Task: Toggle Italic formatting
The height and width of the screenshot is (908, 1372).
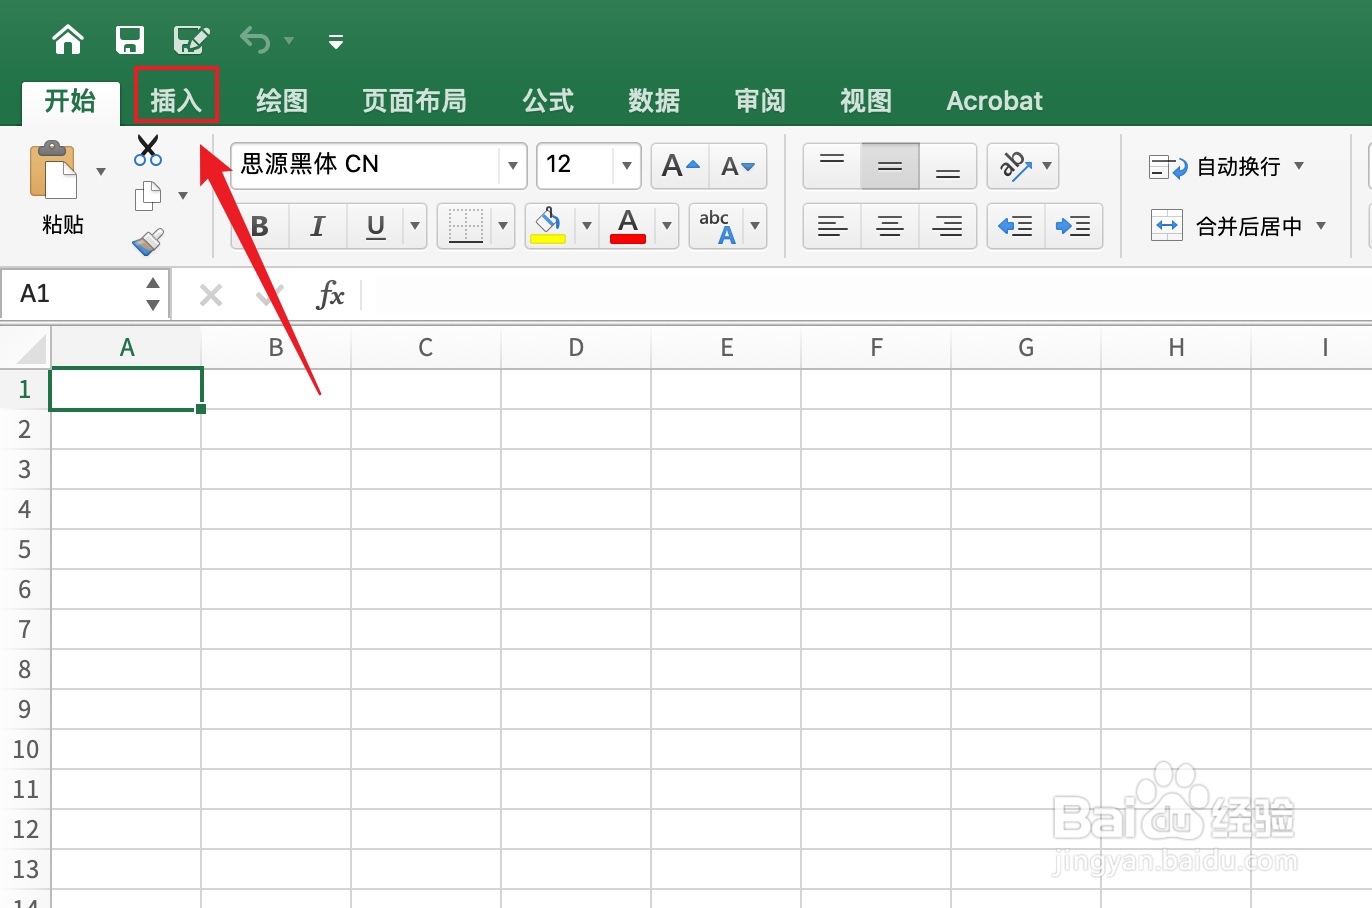Action: coord(318,226)
